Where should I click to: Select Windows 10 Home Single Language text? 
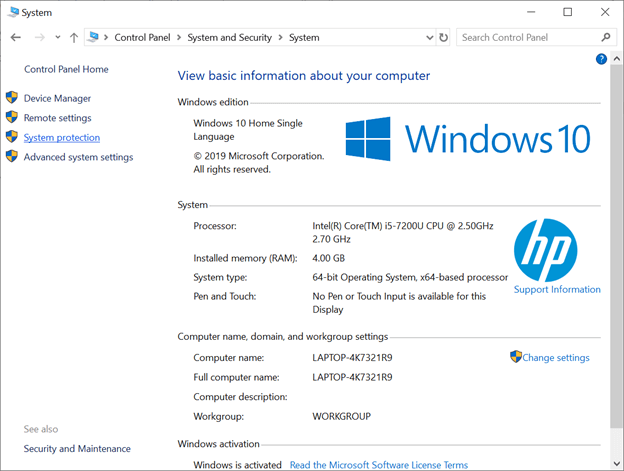pos(248,130)
